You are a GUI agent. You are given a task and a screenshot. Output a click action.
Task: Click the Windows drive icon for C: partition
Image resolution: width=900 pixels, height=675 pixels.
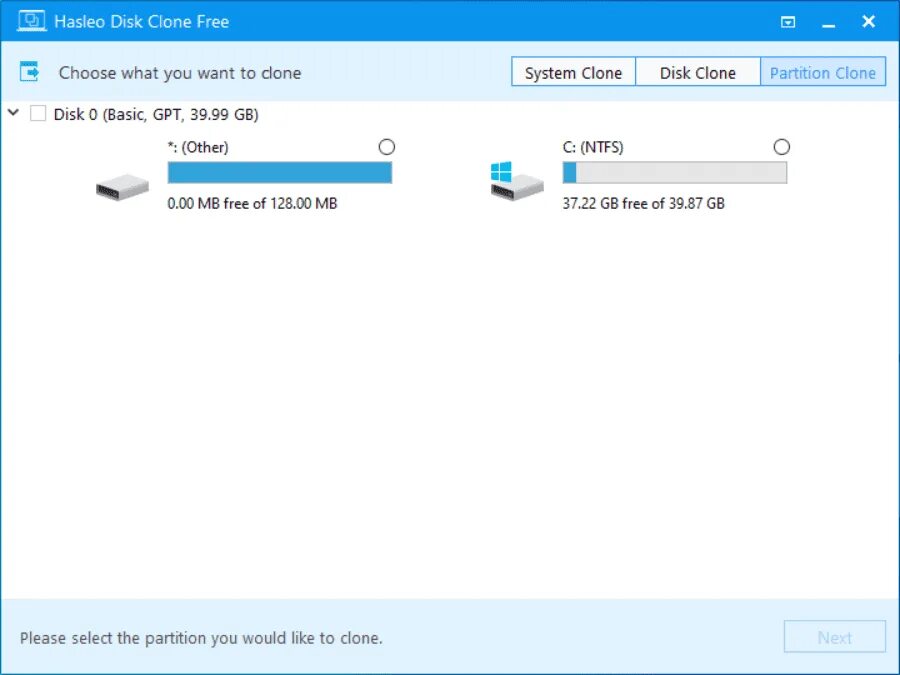coord(517,181)
